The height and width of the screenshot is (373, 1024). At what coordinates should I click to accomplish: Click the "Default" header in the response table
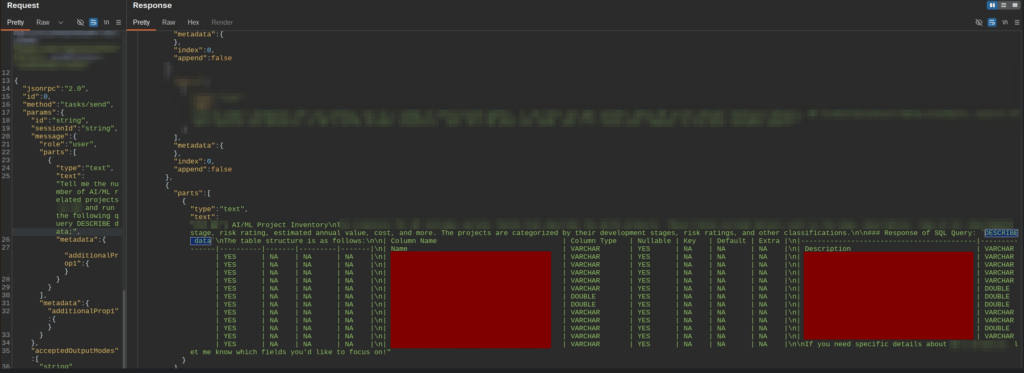731,241
